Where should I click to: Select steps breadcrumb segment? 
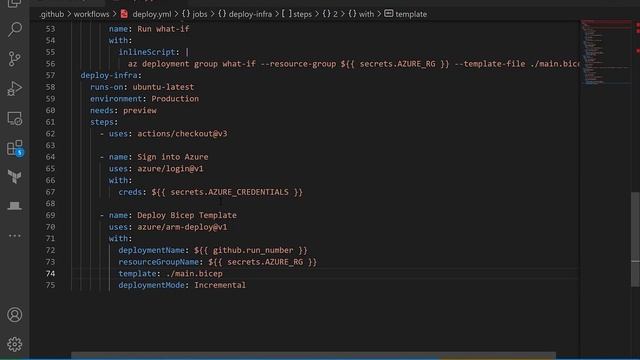point(297,14)
